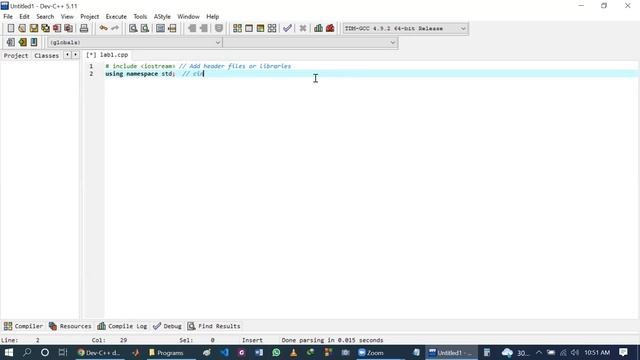Open the Search menu
This screenshot has width=640, height=360.
coord(45,17)
